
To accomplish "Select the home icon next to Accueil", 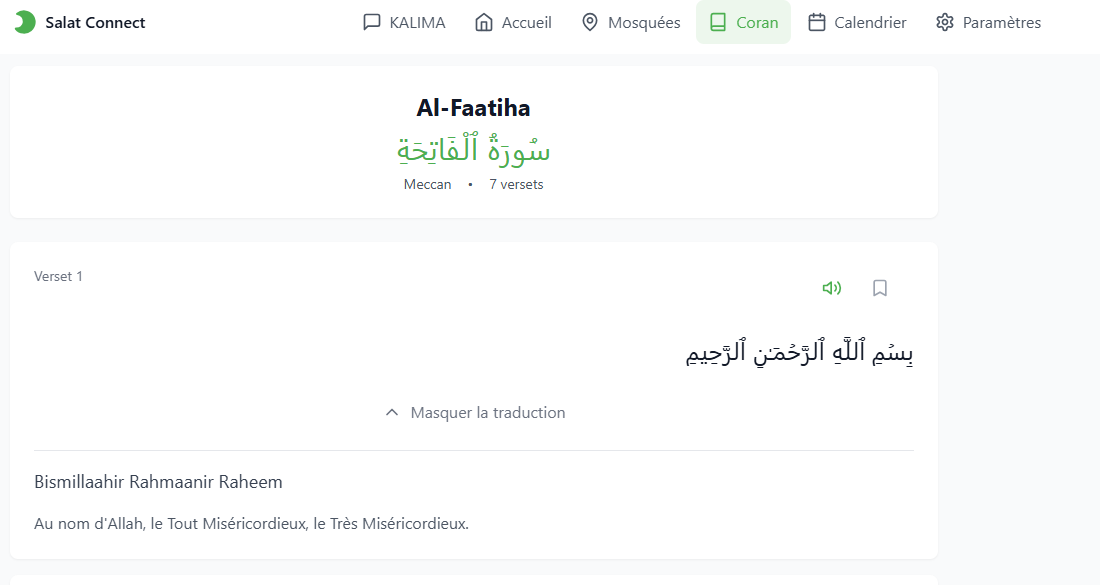I will pos(482,21).
